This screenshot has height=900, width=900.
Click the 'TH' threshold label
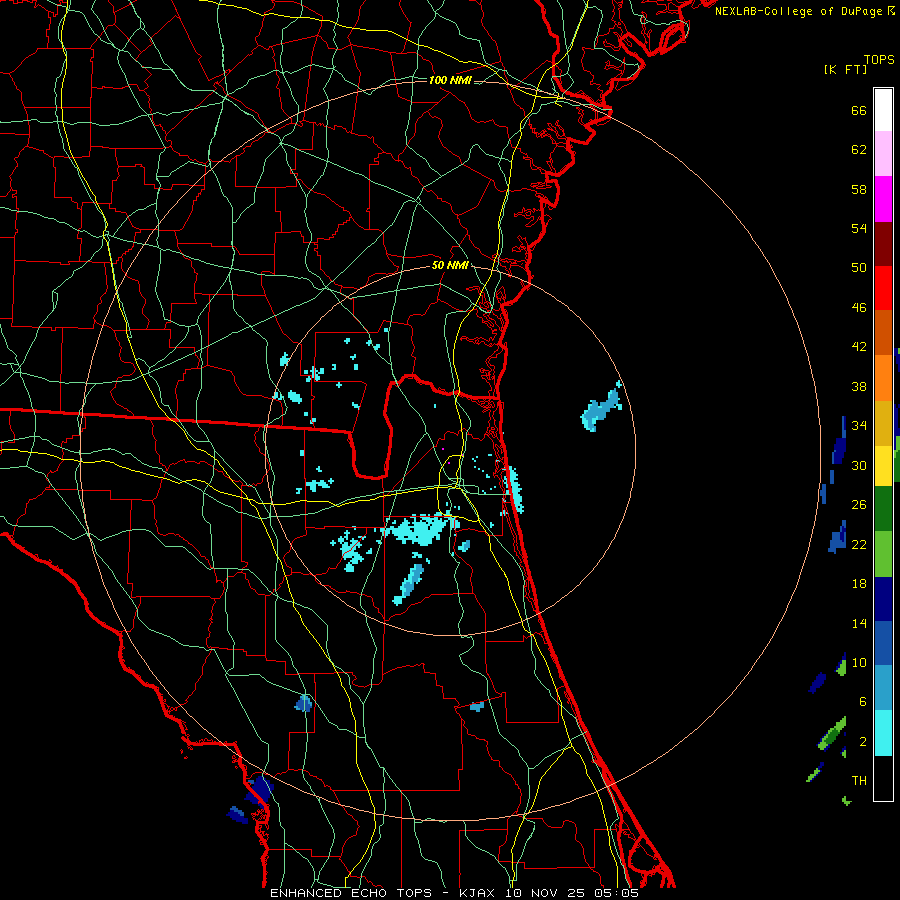tap(859, 781)
